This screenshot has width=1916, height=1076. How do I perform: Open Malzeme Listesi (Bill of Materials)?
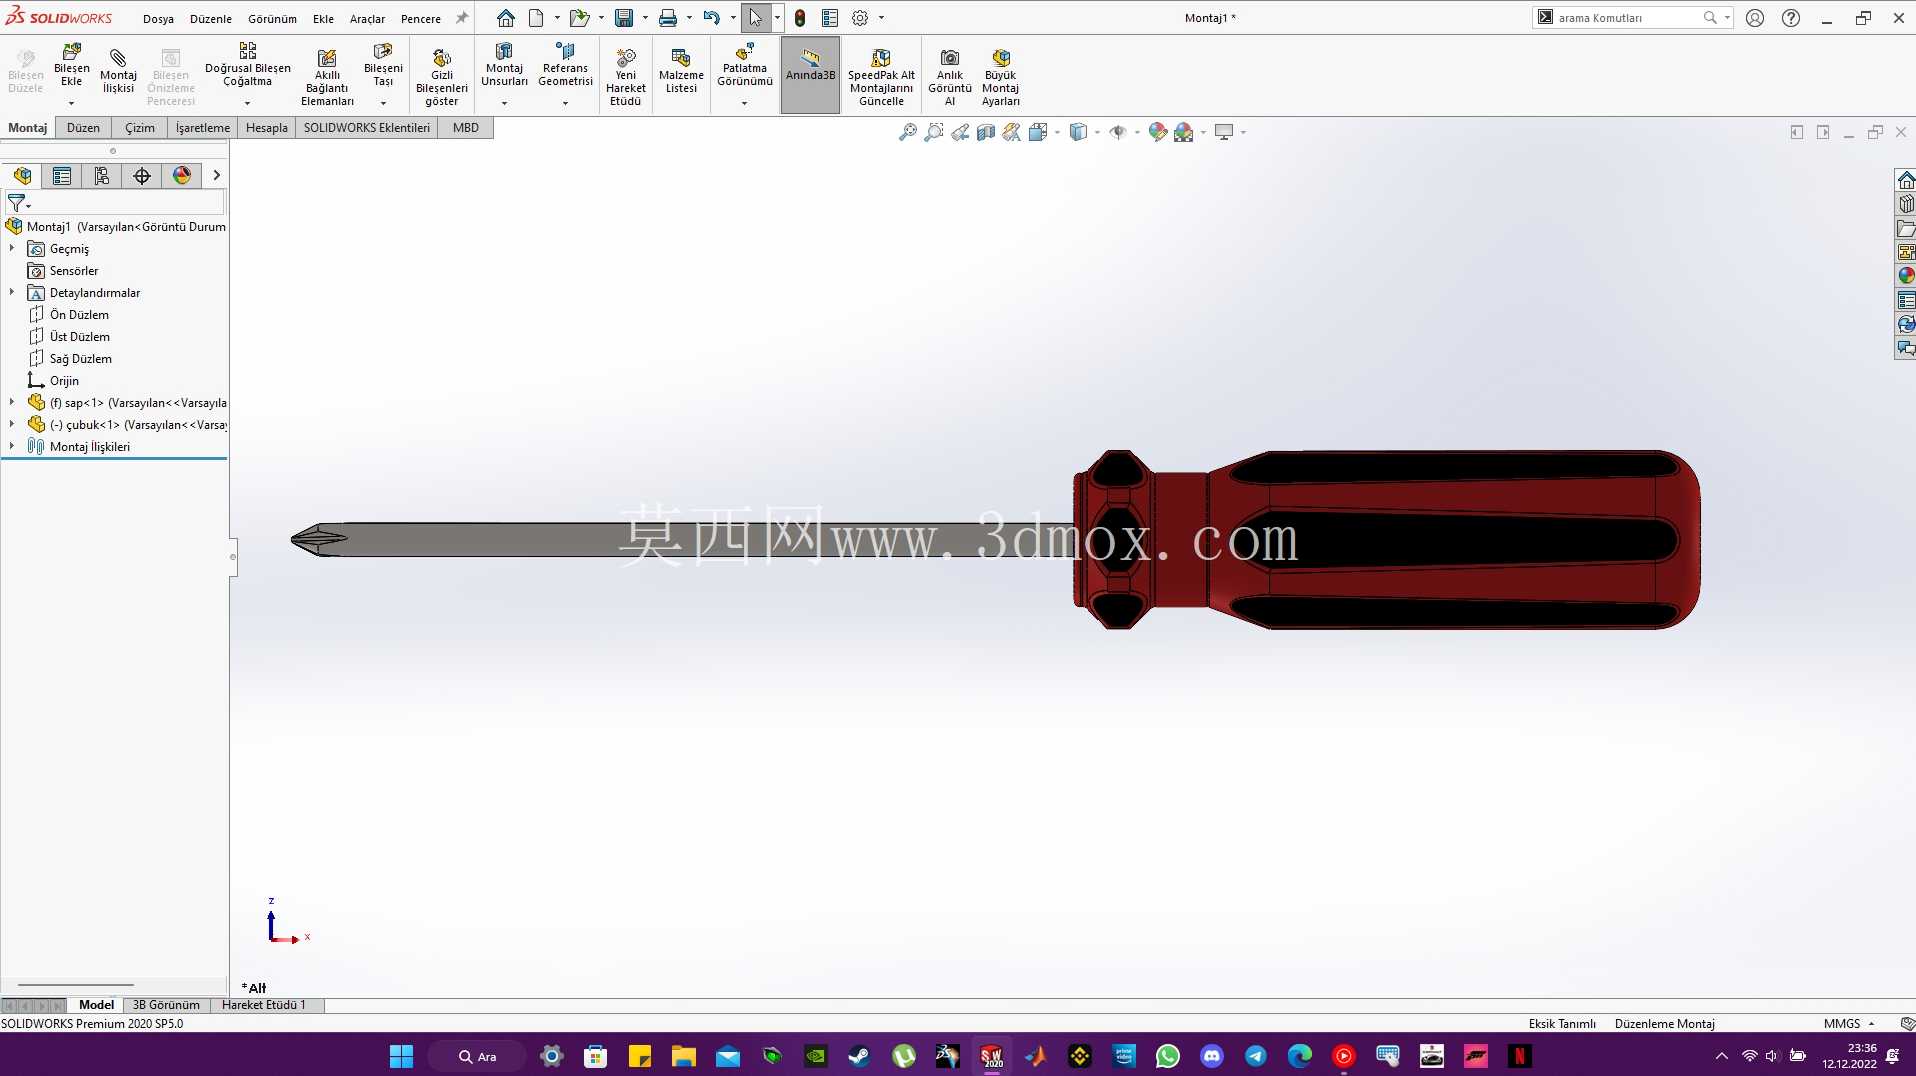pyautogui.click(x=681, y=73)
